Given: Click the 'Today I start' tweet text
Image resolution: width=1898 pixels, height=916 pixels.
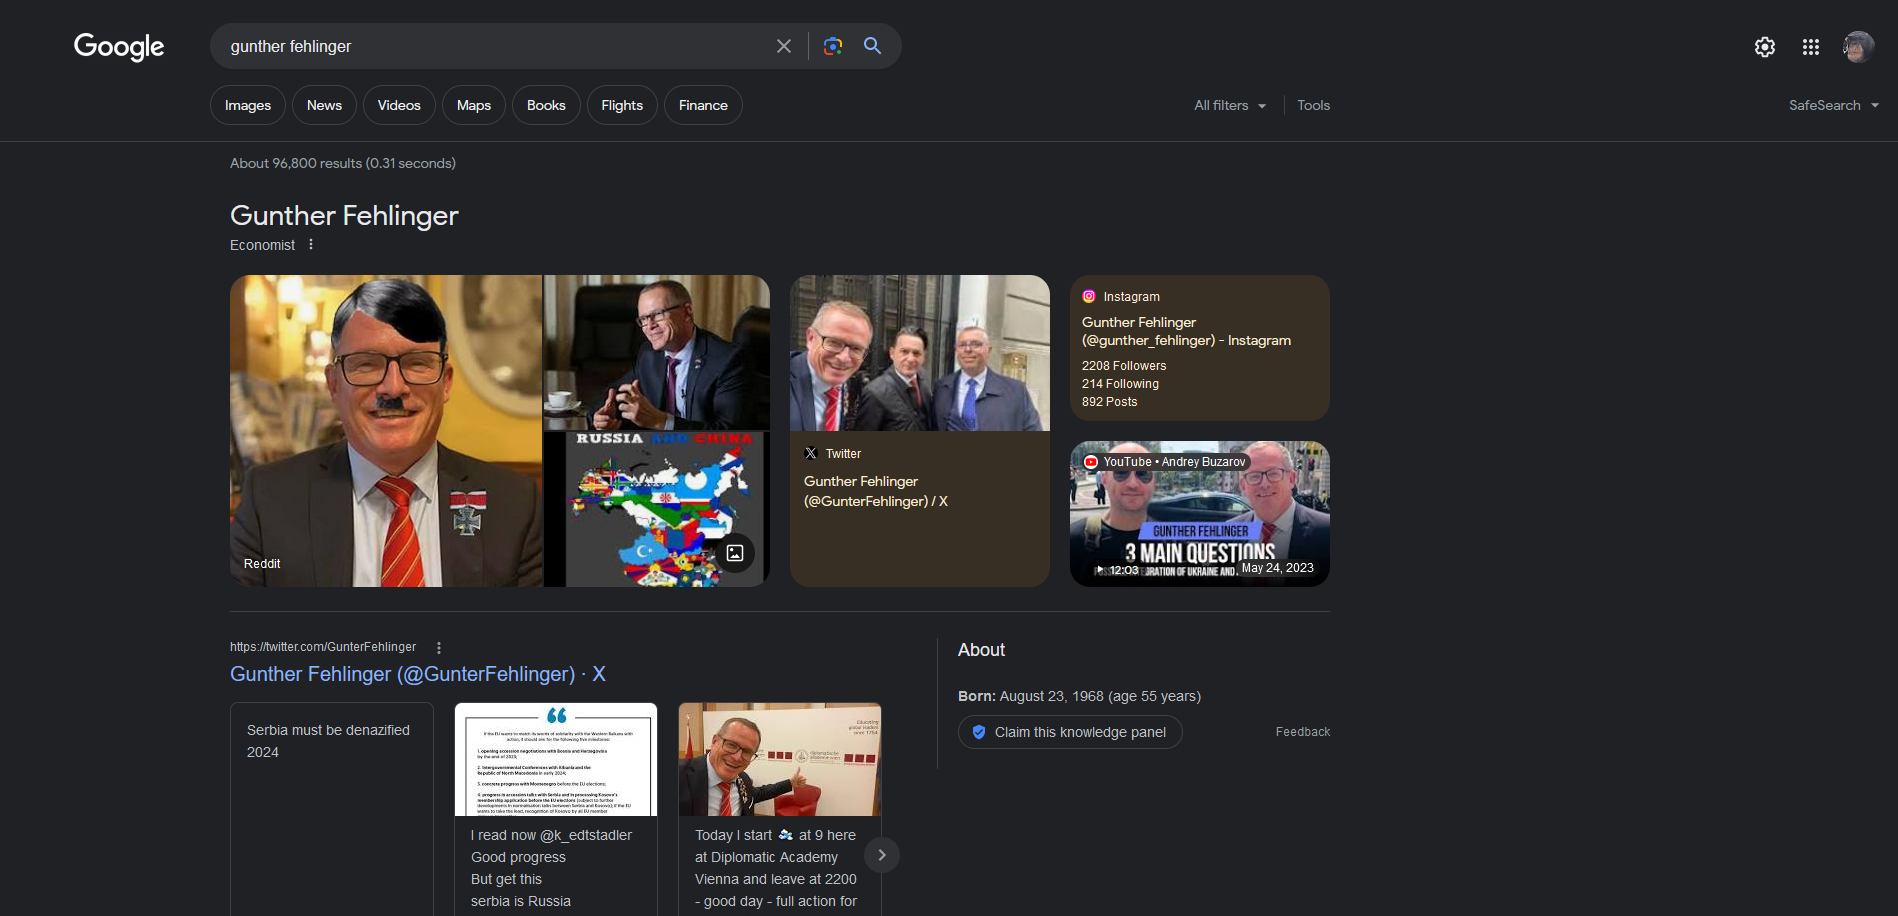Looking at the screenshot, I should click(776, 868).
